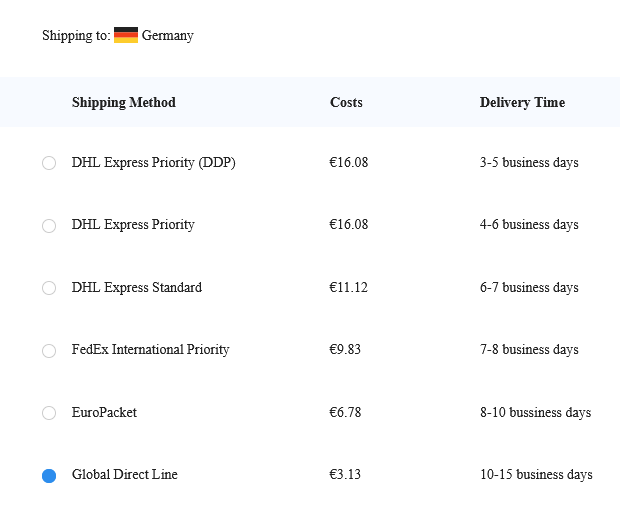Select DHL Express Standard radio button

pyautogui.click(x=49, y=288)
